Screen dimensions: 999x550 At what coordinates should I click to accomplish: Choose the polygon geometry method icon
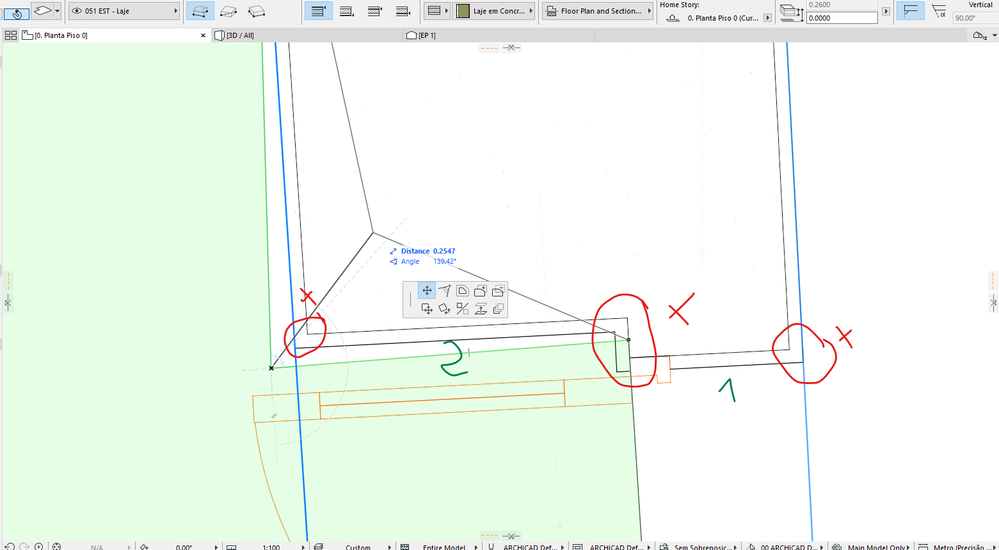43,11
